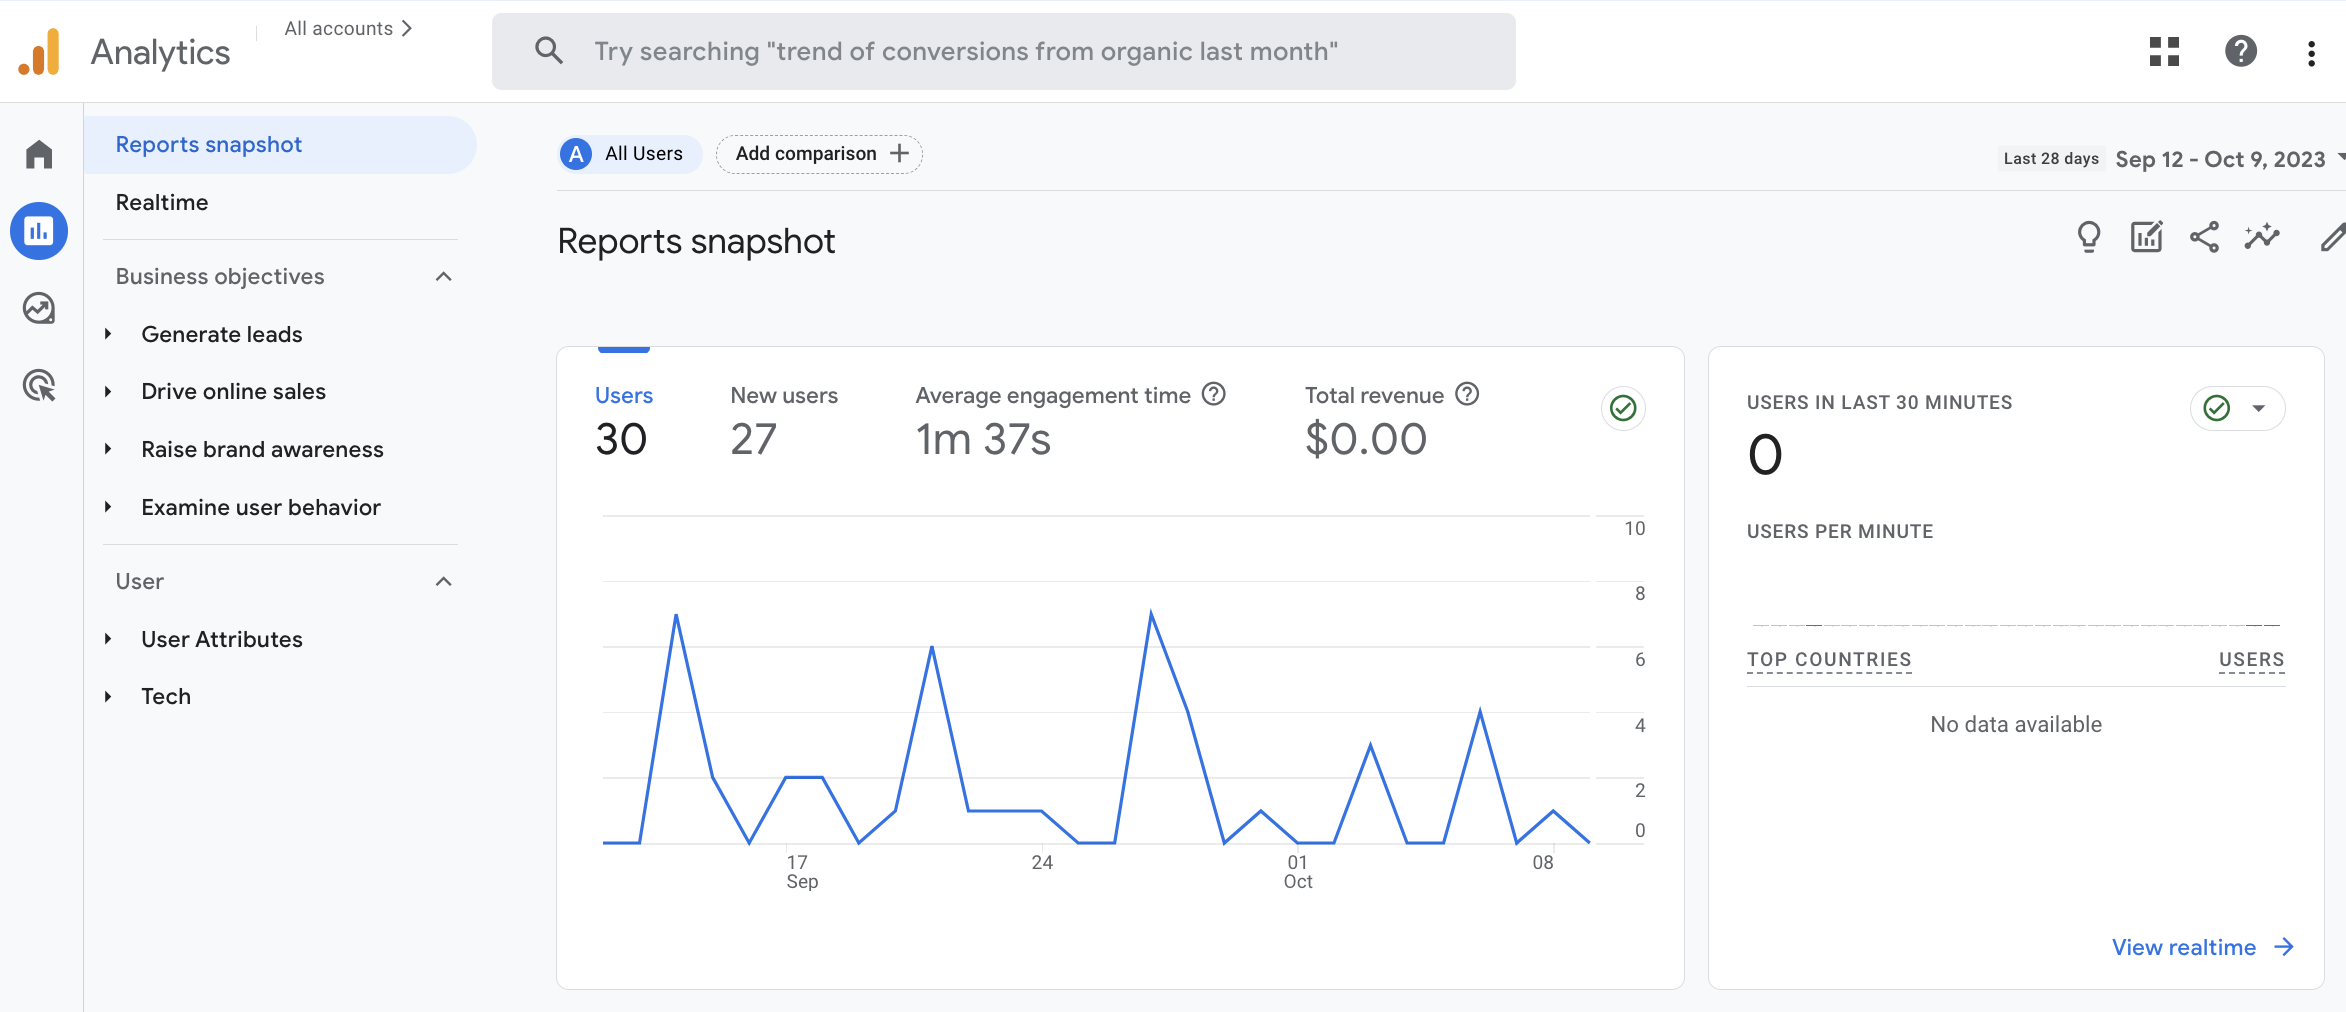Click the 'No data available' message
This screenshot has width=2346, height=1012.
click(x=2016, y=724)
